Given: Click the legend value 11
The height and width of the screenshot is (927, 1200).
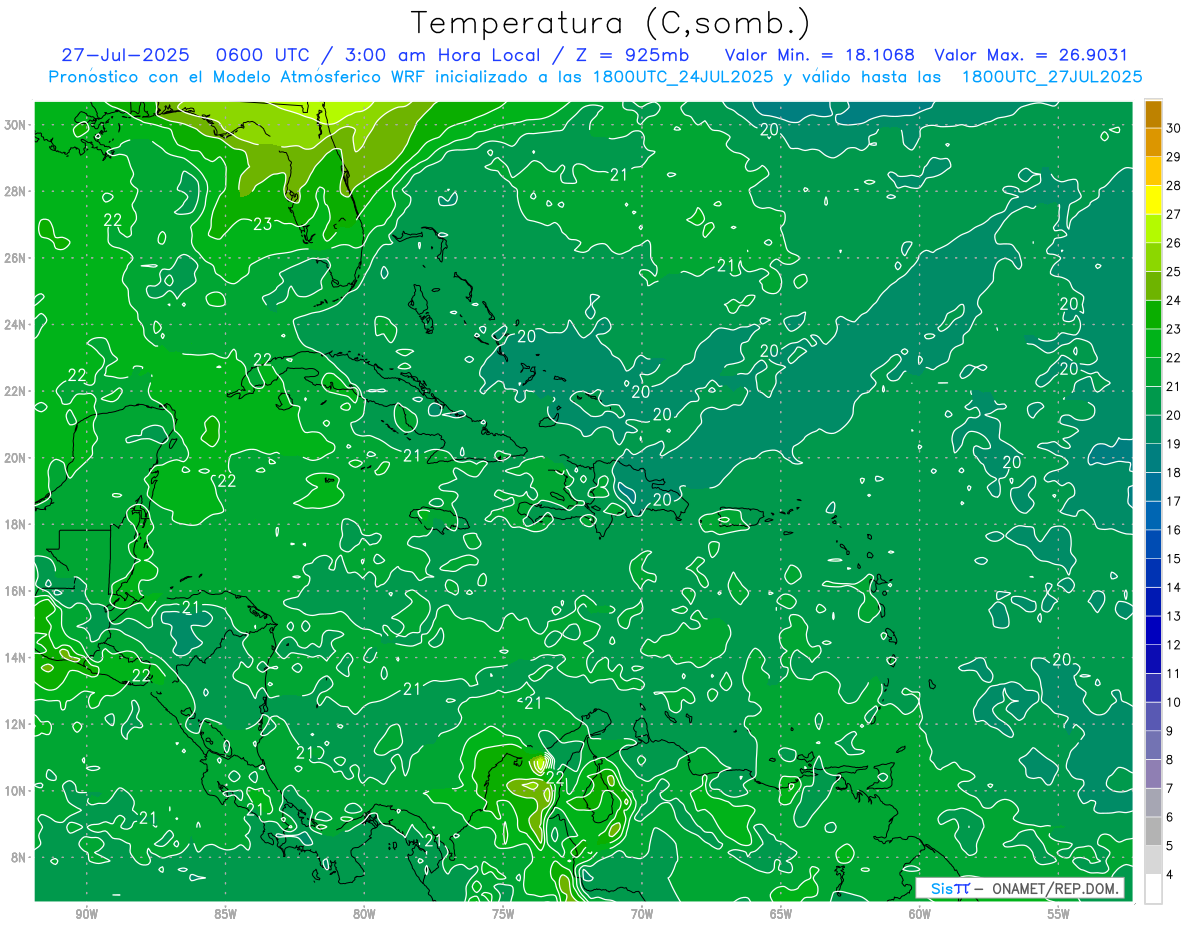Looking at the screenshot, I should 1174,673.
